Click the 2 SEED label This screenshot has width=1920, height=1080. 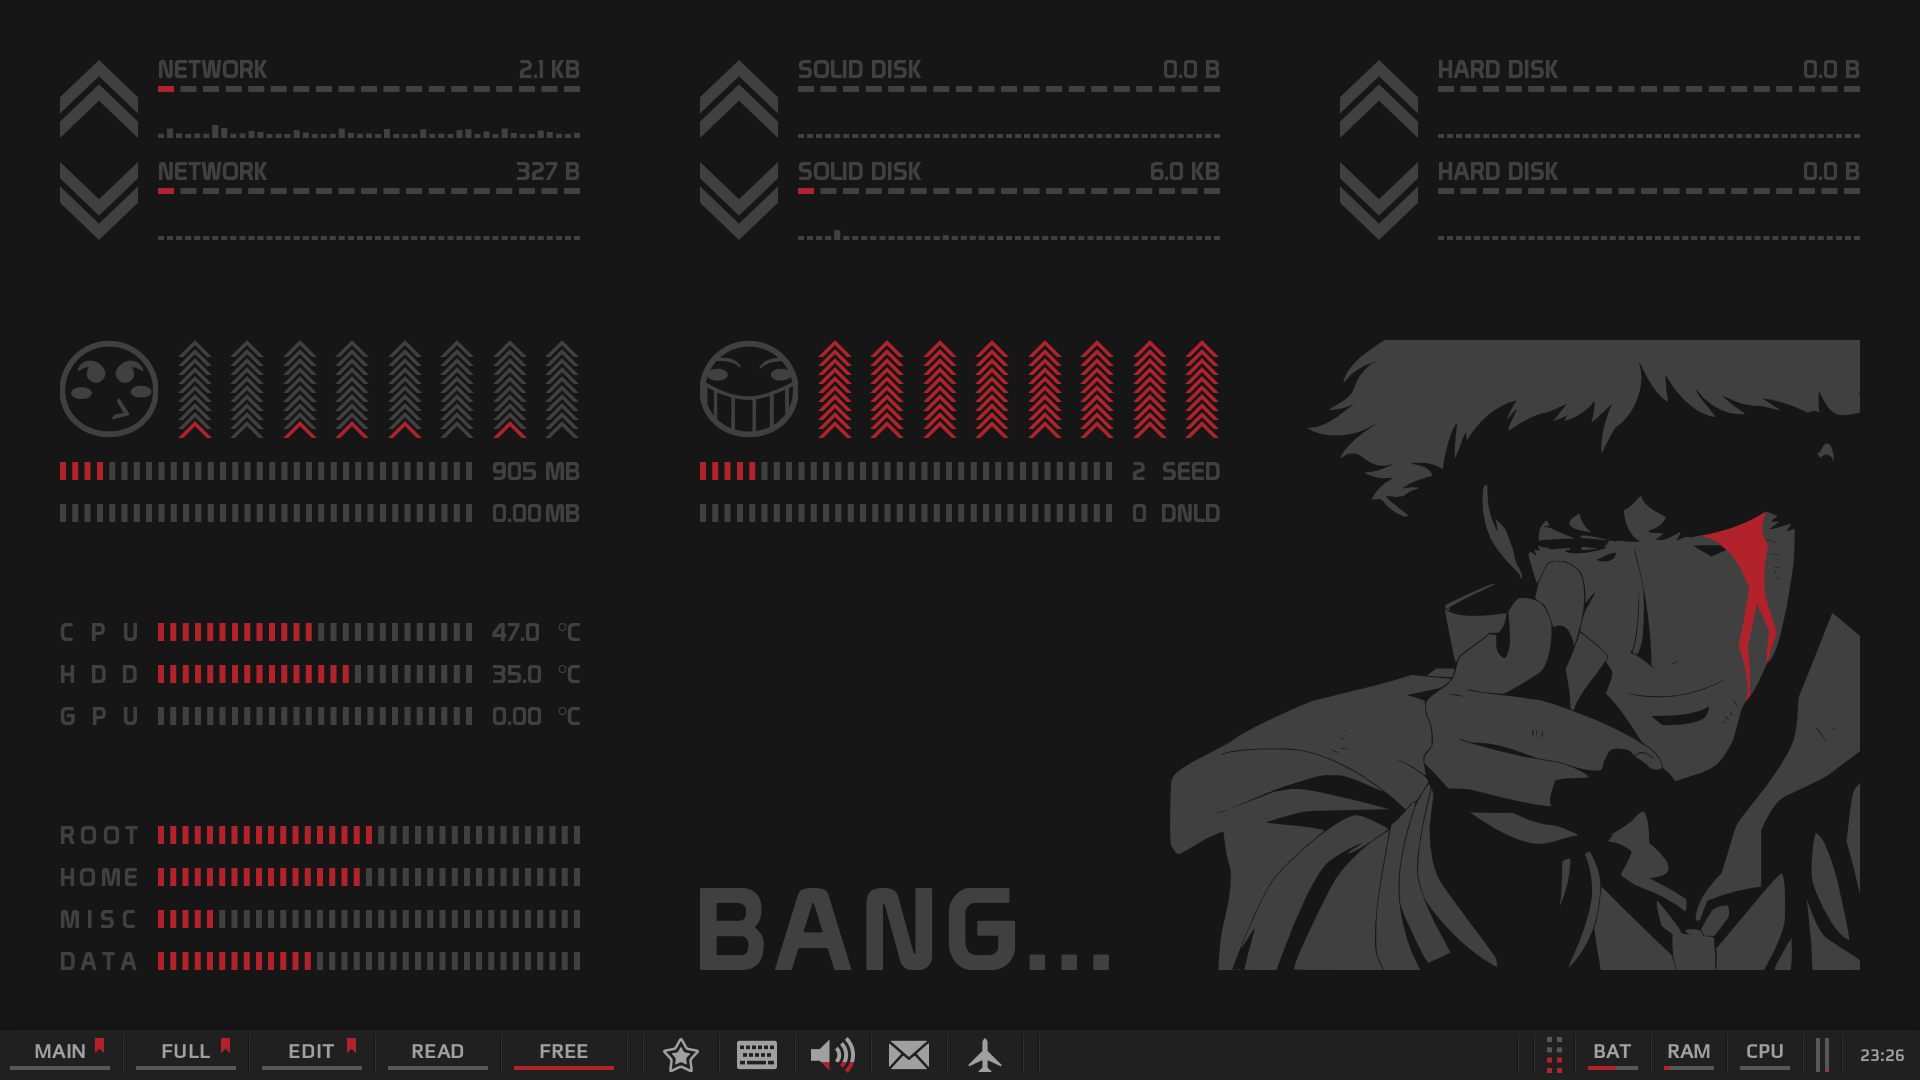1176,471
